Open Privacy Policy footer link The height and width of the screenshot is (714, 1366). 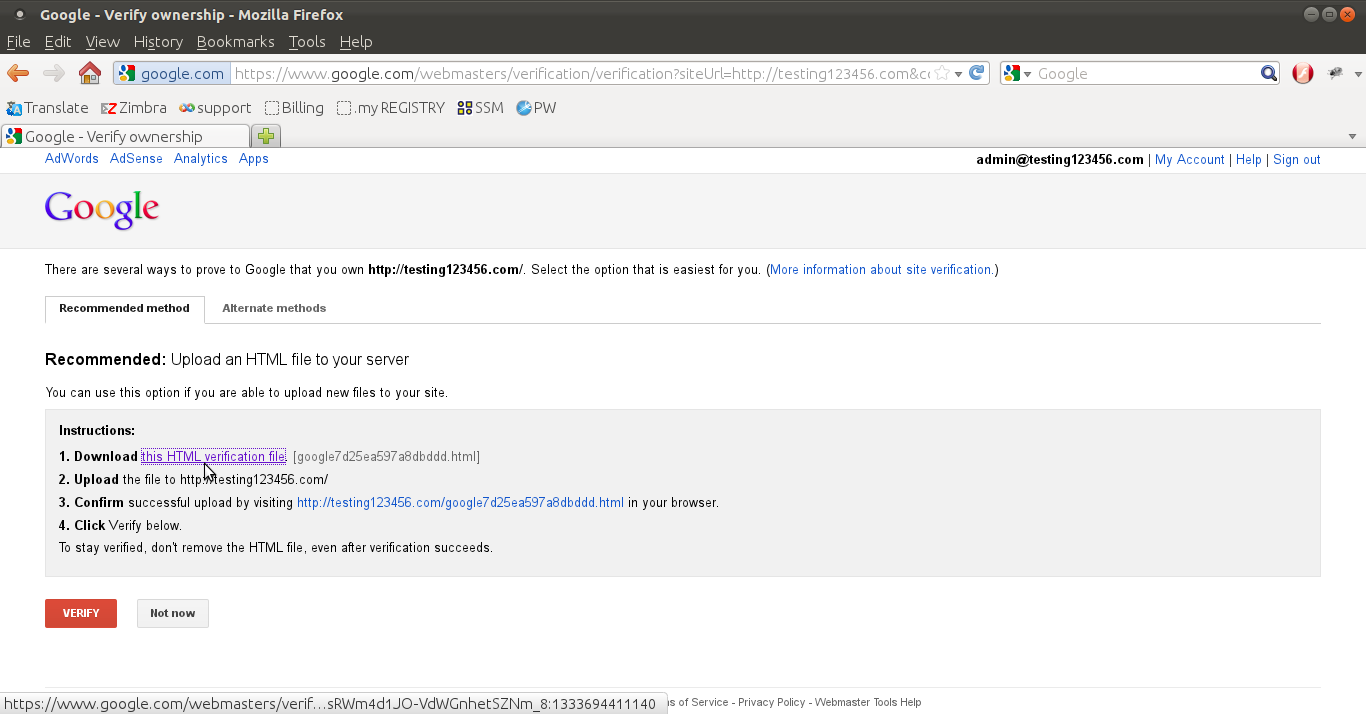pyautogui.click(x=772, y=702)
